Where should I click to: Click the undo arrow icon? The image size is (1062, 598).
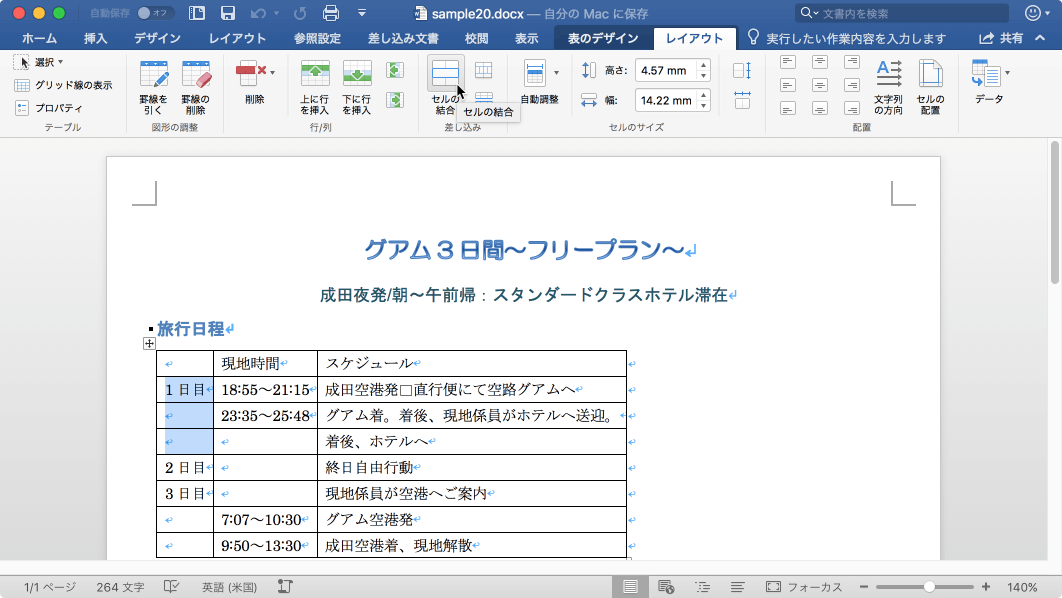[258, 13]
